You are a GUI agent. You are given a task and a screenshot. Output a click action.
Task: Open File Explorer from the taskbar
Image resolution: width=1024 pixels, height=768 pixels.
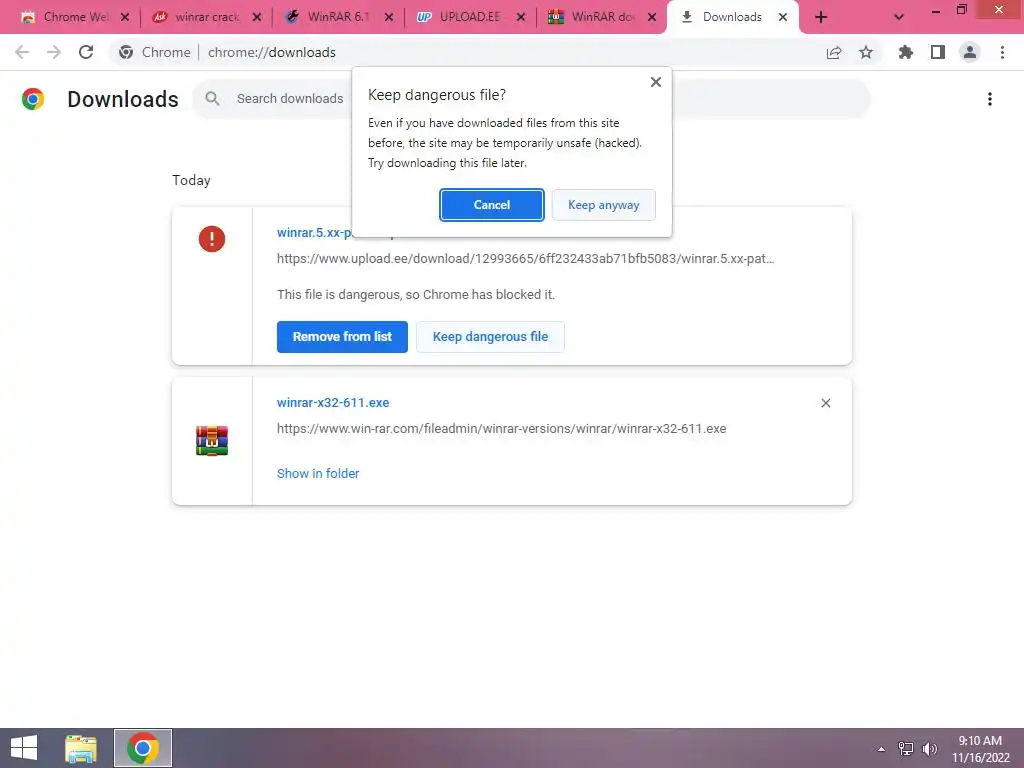[81, 748]
